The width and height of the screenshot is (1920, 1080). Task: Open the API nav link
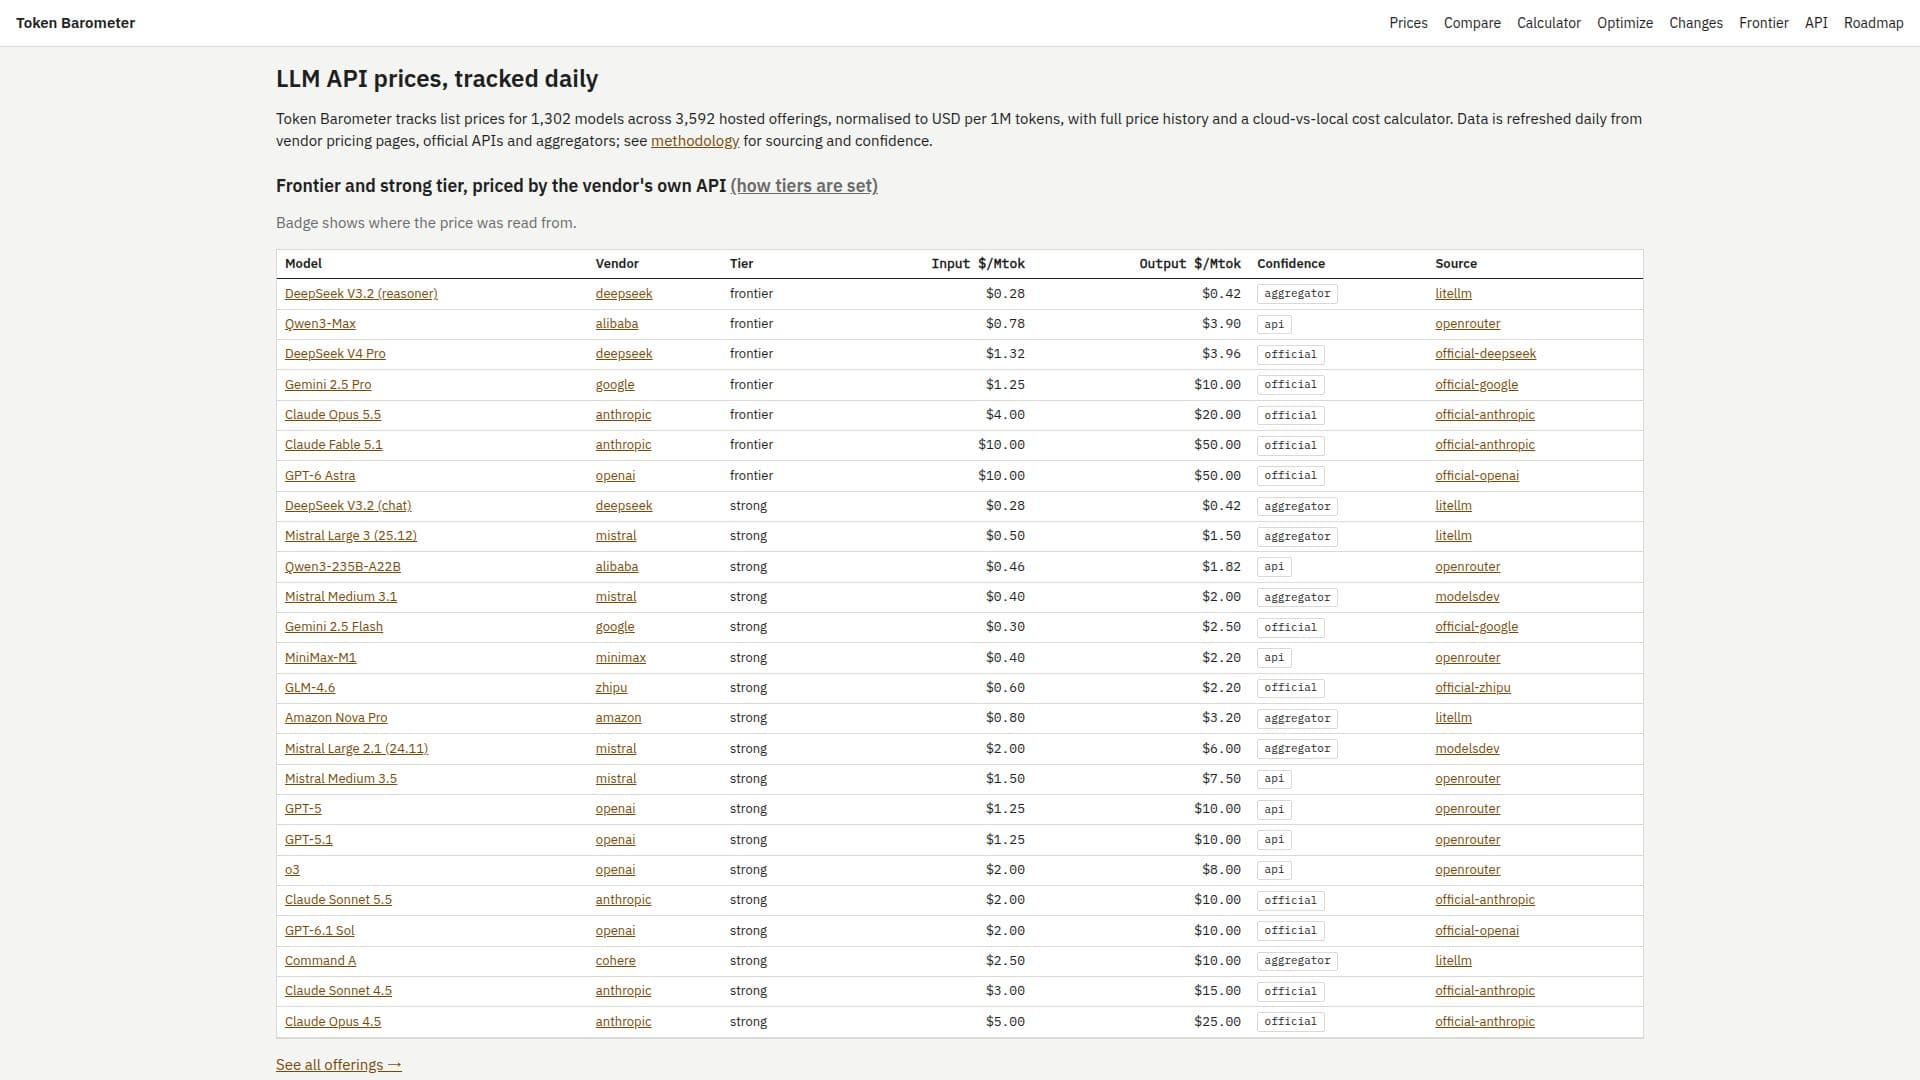[x=1816, y=23]
